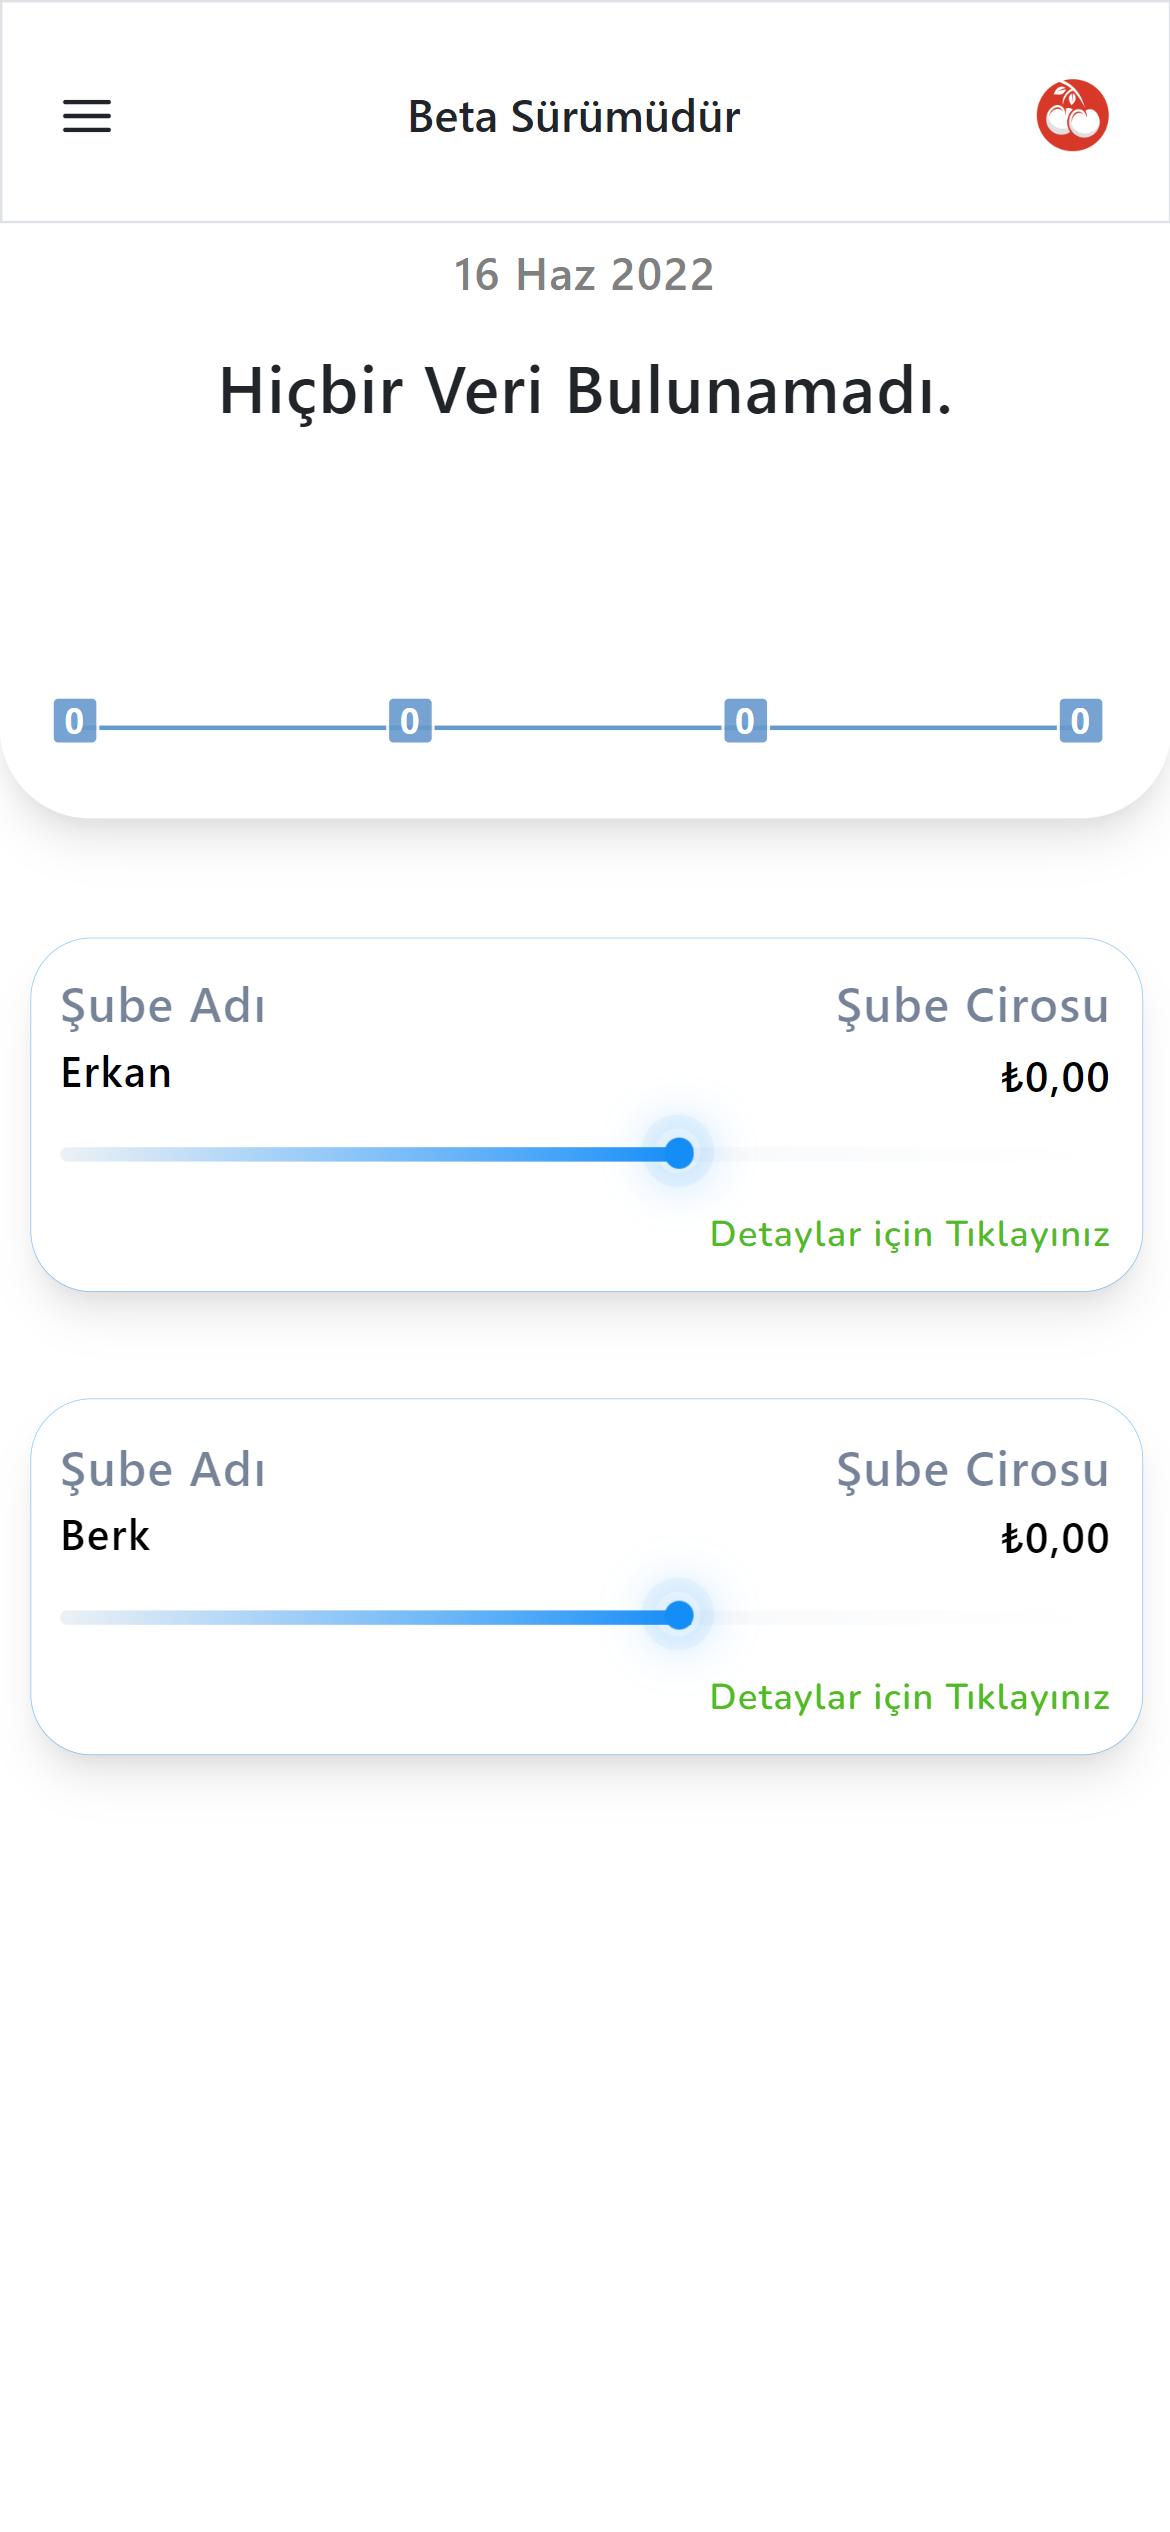
Task: Click the third chart point labeled 0
Action: pos(745,721)
